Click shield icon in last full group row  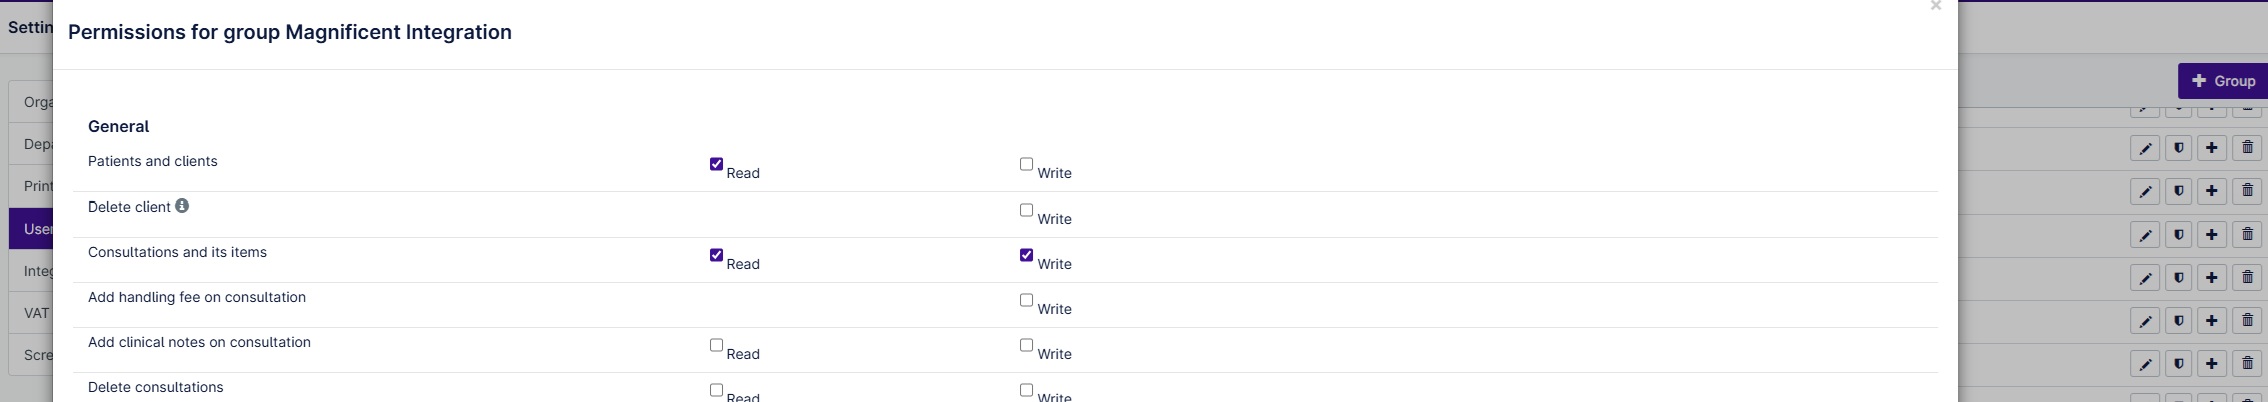[x=2179, y=364]
